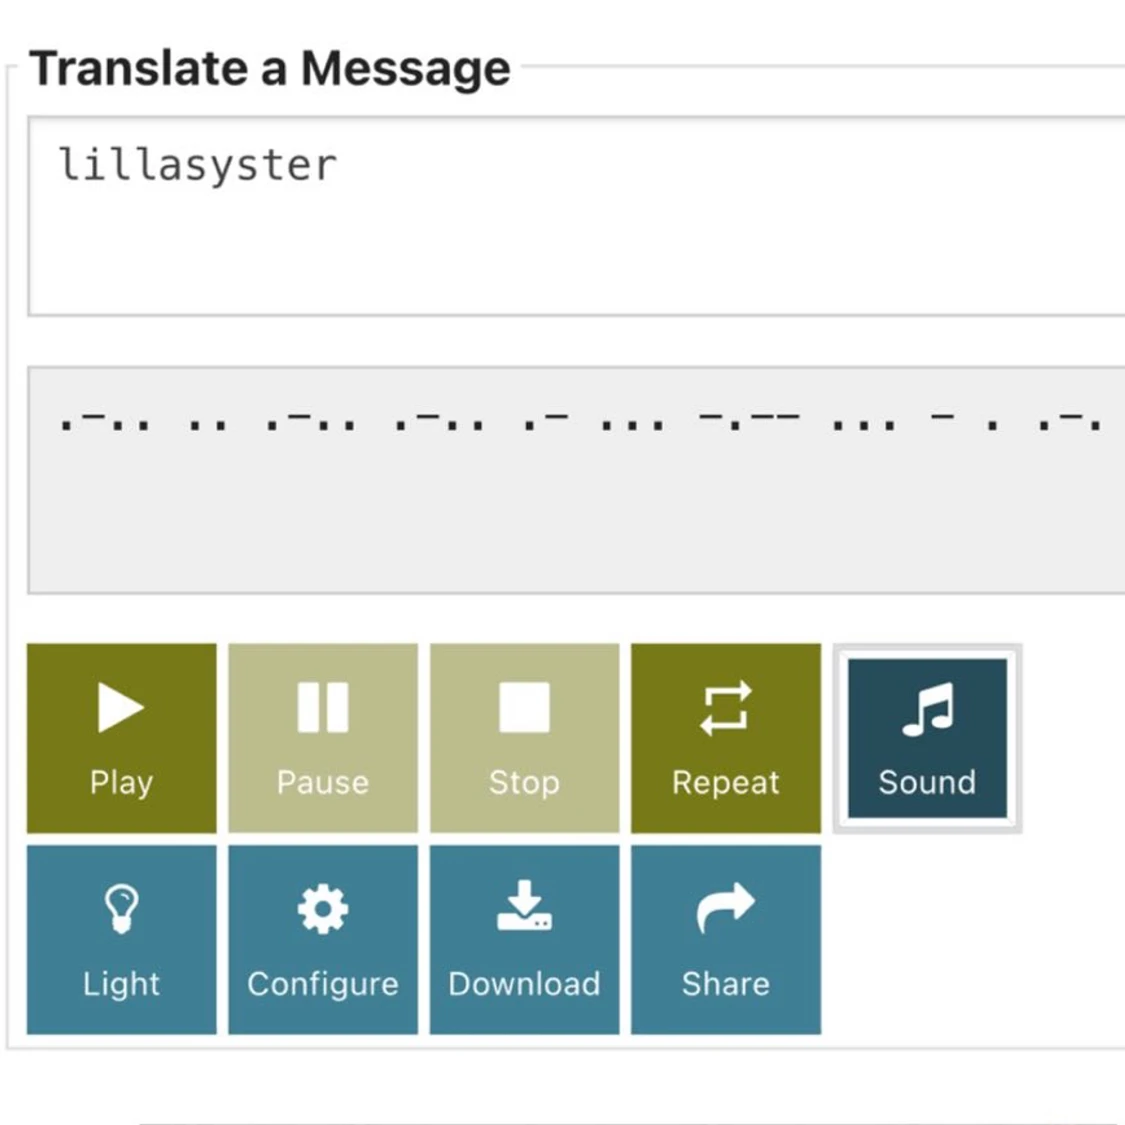The image size is (1125, 1125).
Task: Click the Download tray arrow icon
Action: 524,906
